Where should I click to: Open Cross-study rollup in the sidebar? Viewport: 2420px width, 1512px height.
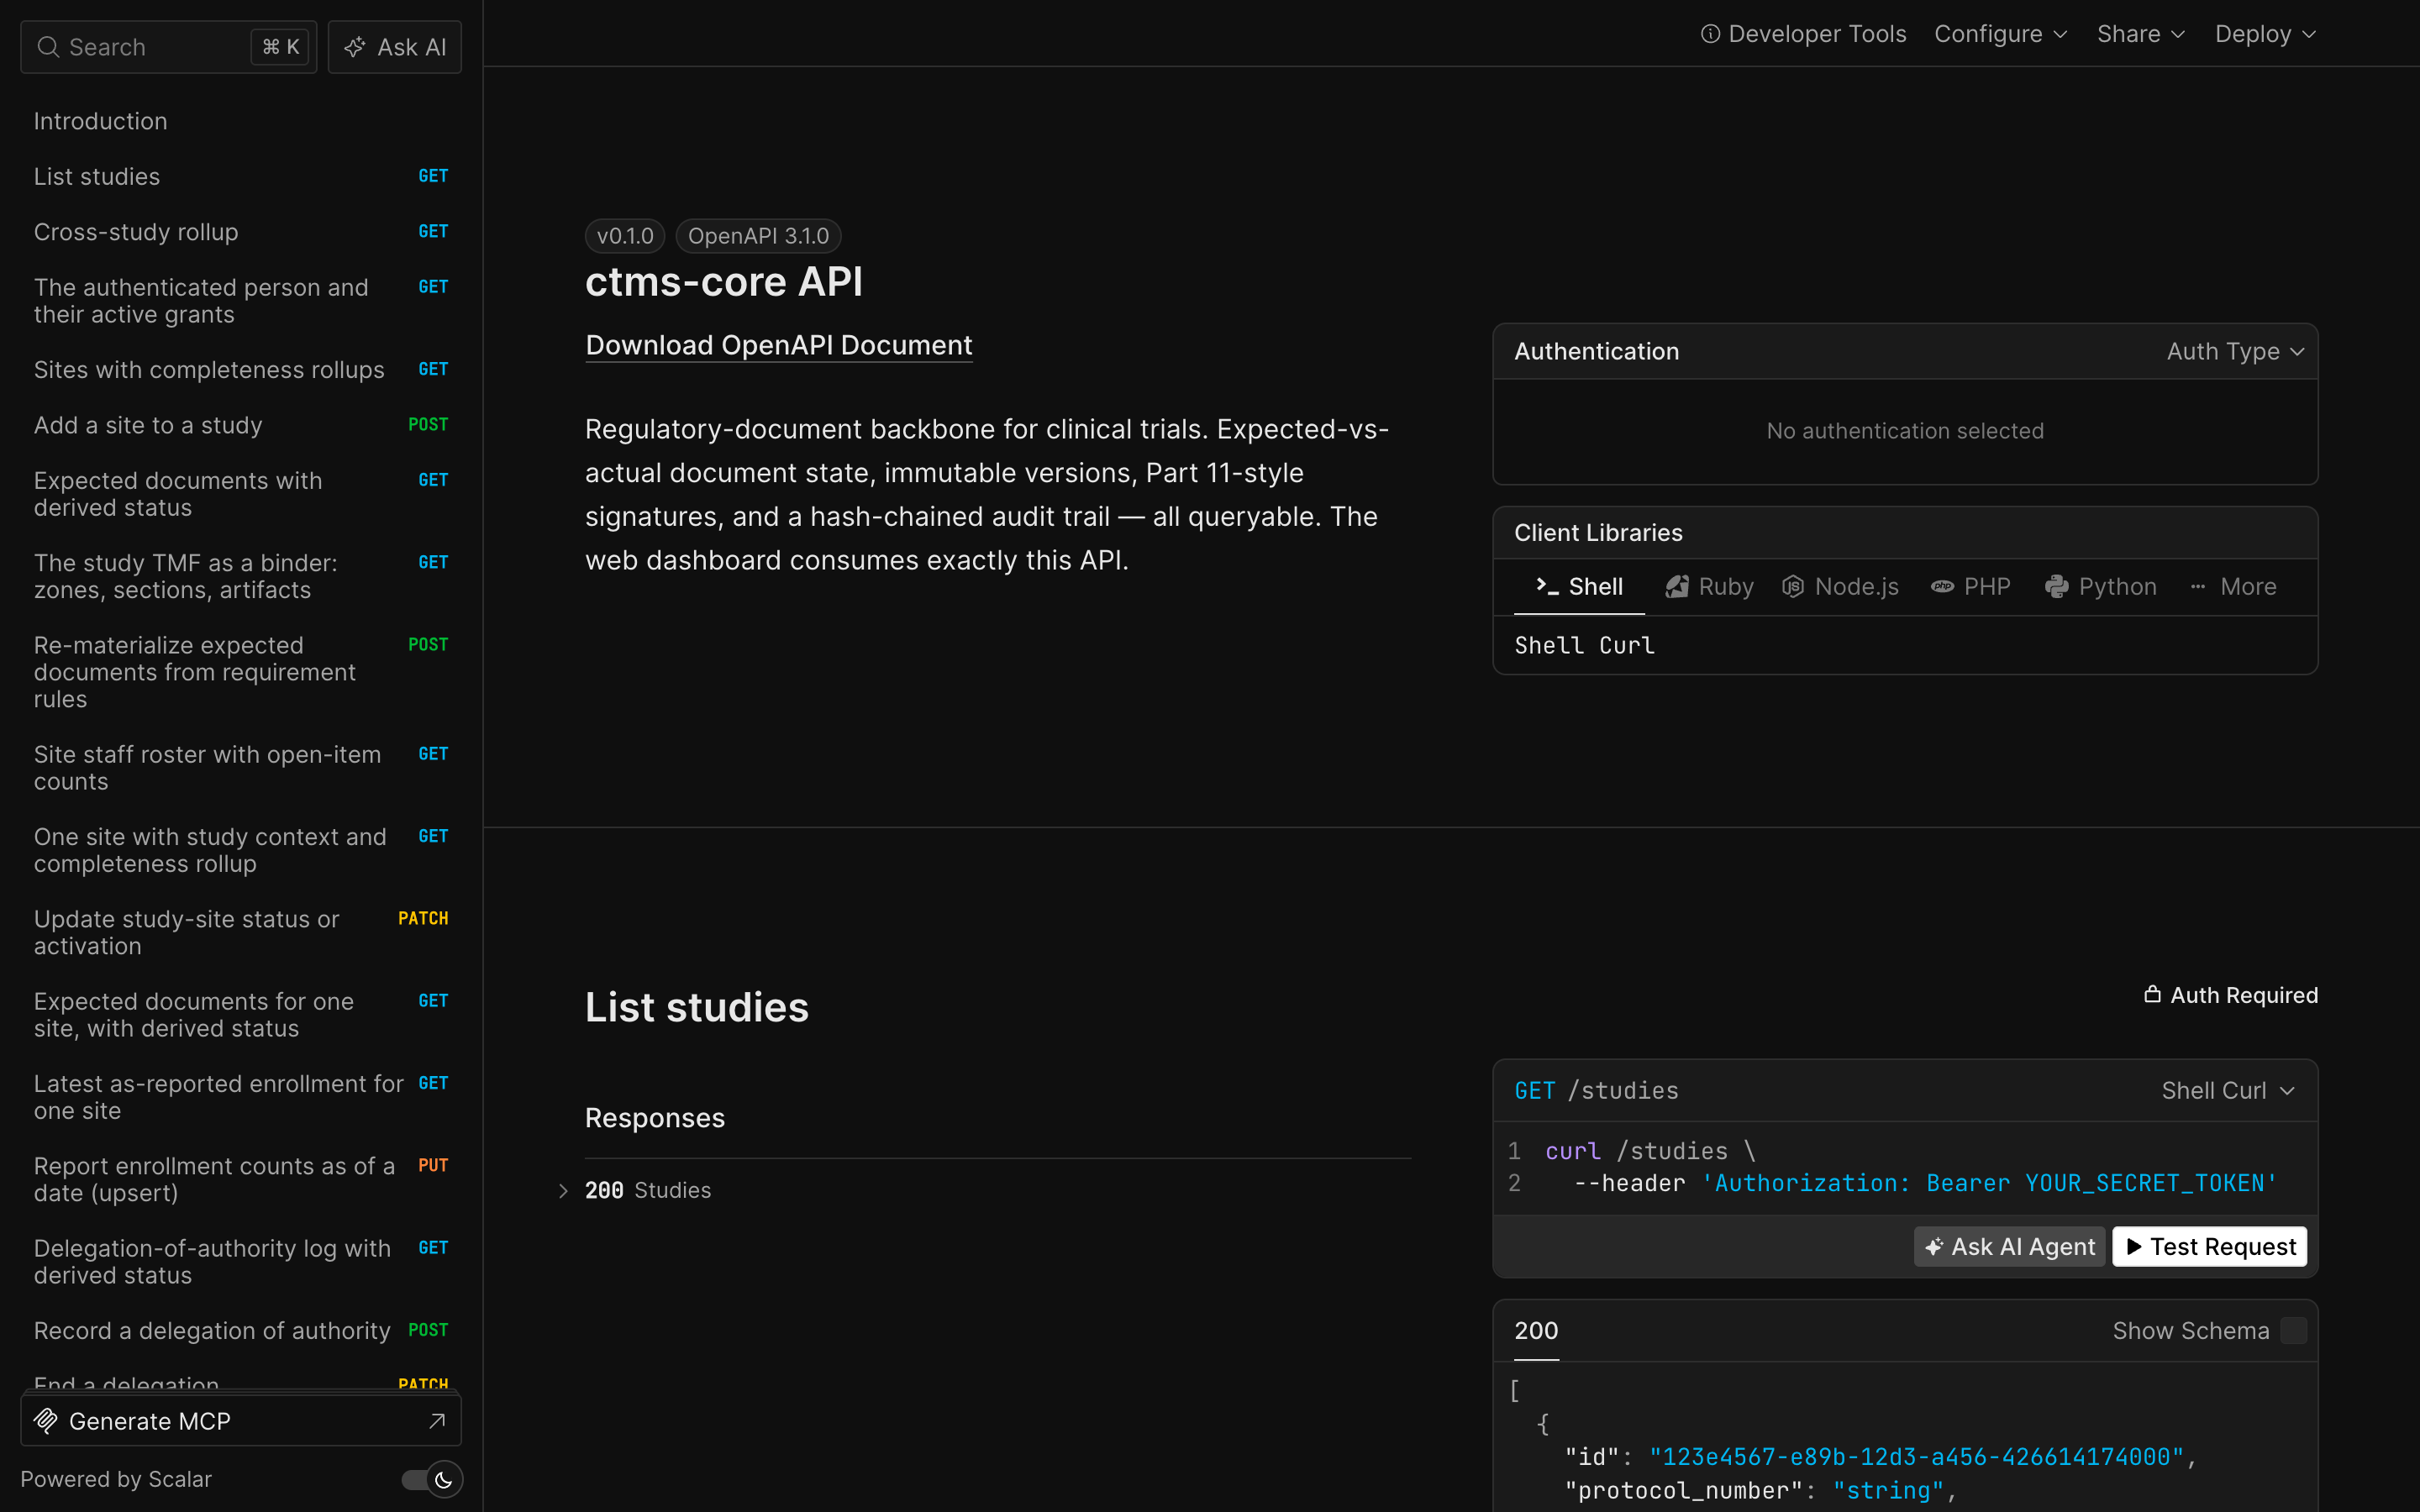[x=241, y=232]
